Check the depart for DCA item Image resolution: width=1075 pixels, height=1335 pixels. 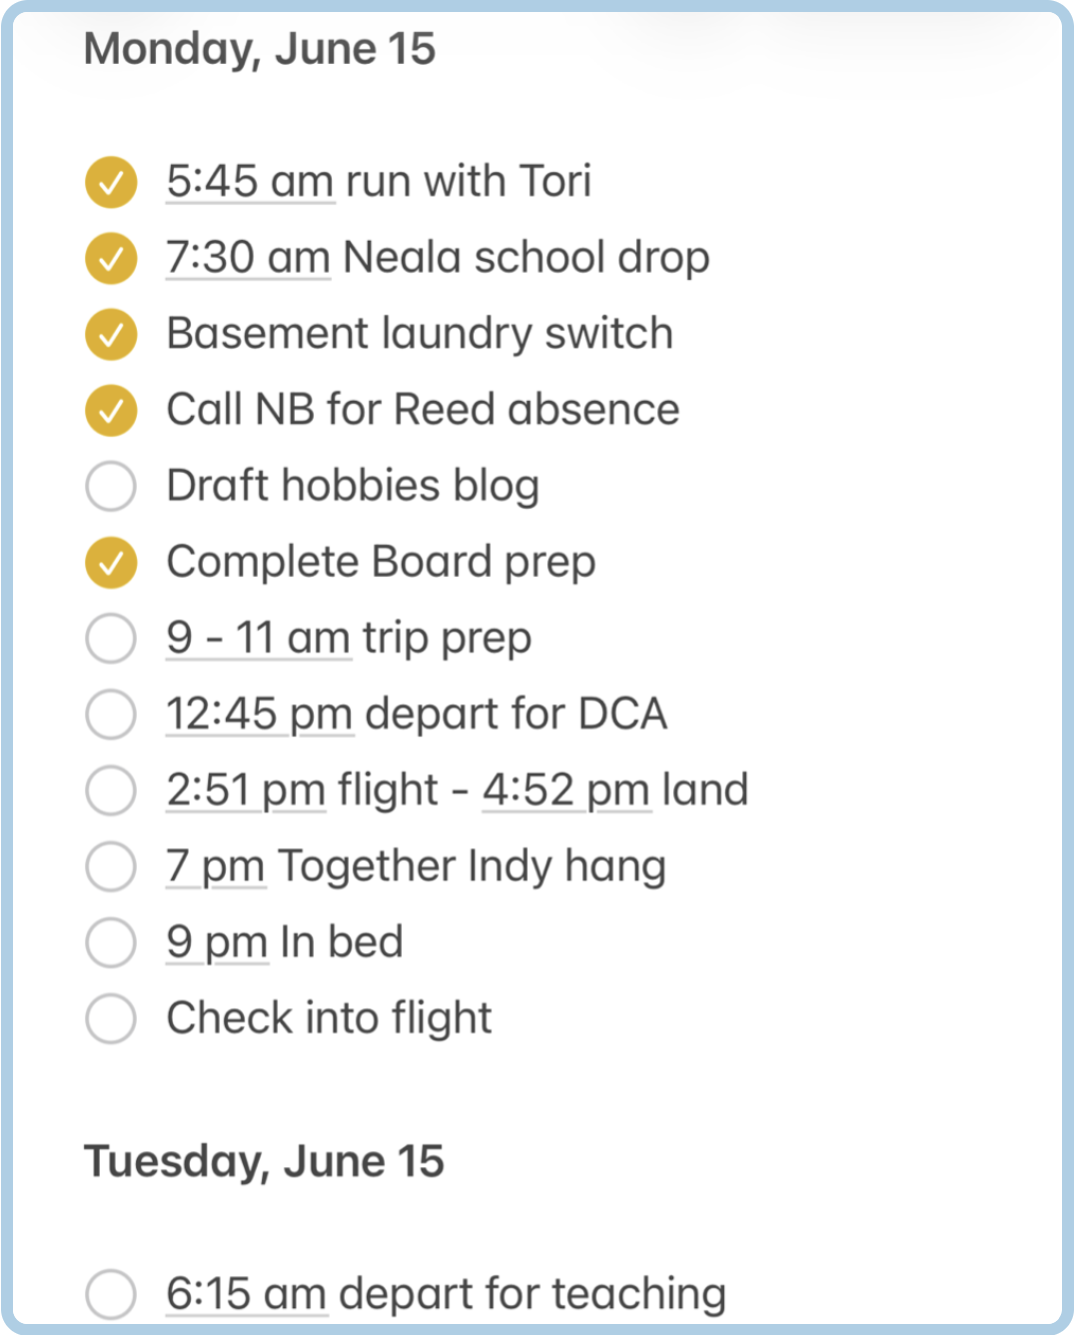tap(111, 714)
